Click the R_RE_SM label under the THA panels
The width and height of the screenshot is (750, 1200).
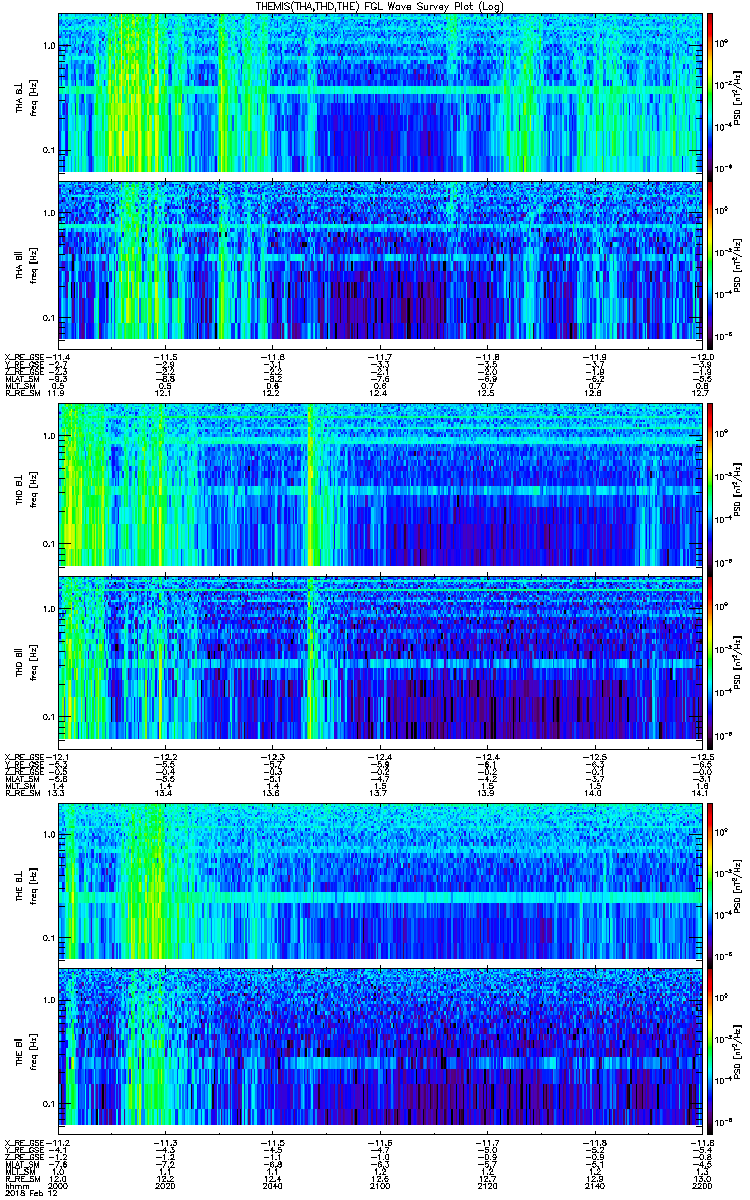pyautogui.click(x=22, y=394)
